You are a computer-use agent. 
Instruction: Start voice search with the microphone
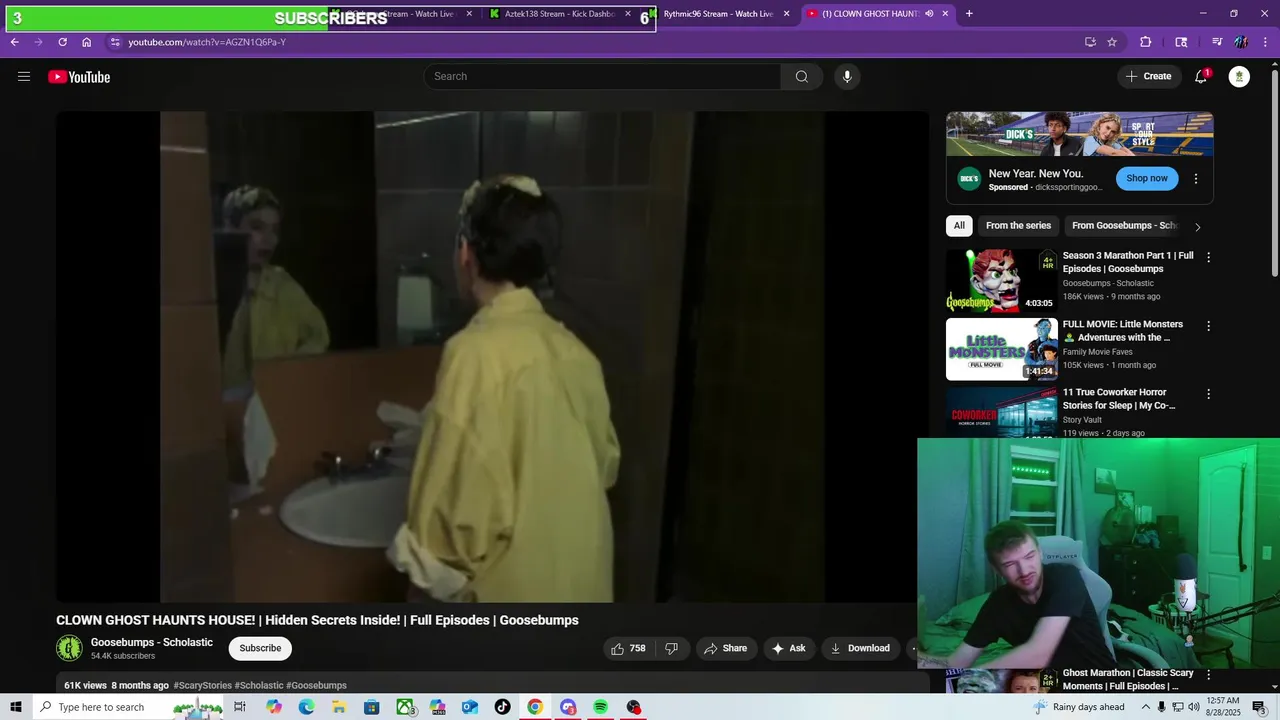(847, 77)
